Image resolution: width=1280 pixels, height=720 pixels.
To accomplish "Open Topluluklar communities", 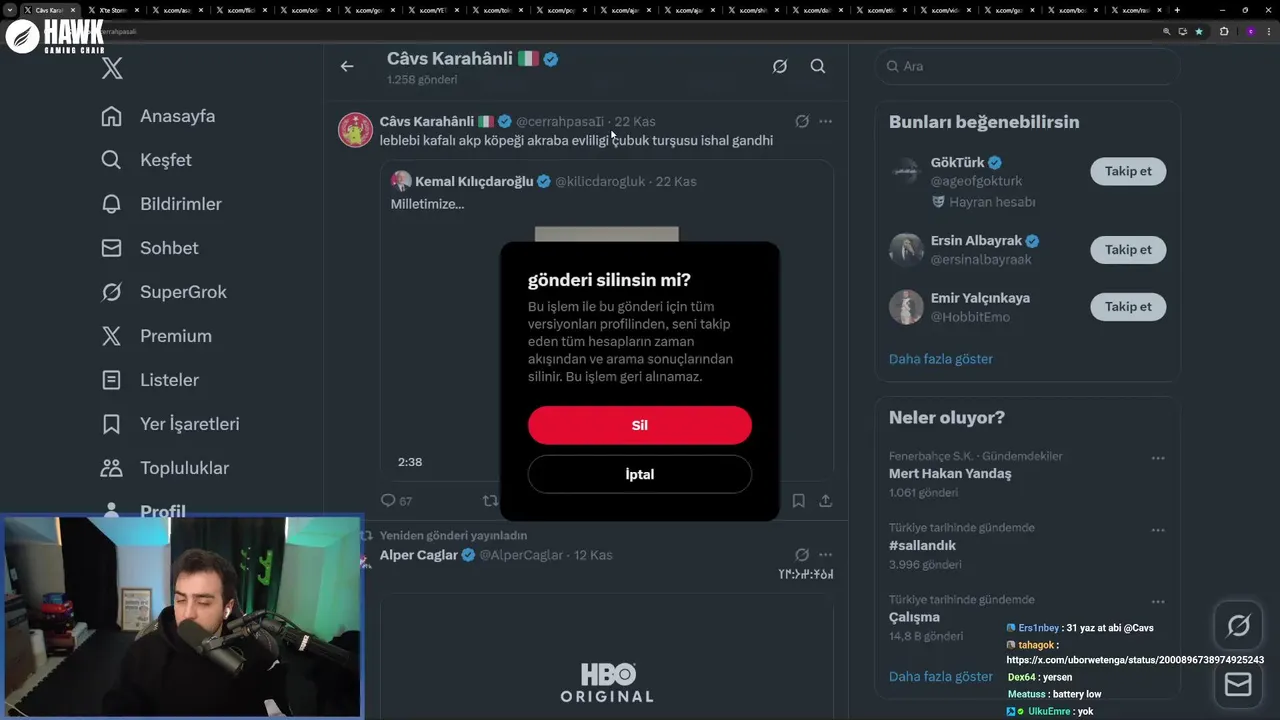I will tap(165, 468).
